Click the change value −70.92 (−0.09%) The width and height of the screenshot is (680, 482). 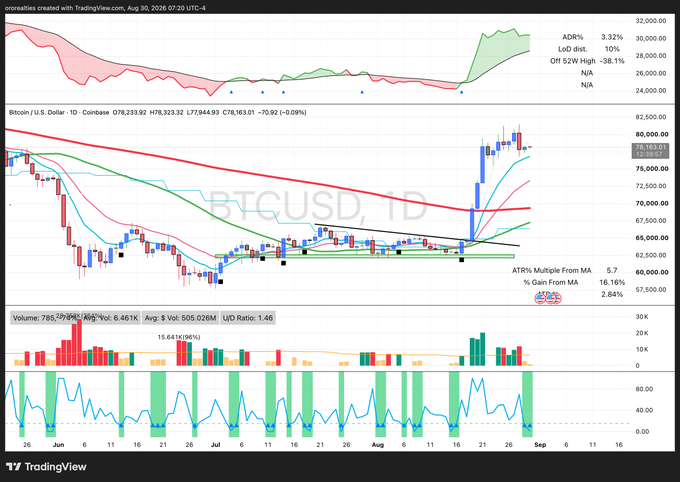(282, 112)
